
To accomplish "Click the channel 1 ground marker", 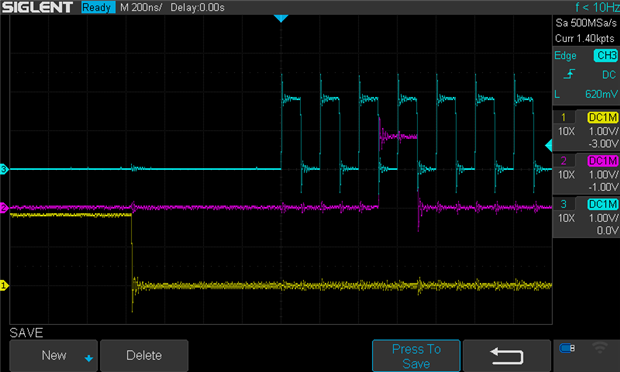I will tap(4, 285).
